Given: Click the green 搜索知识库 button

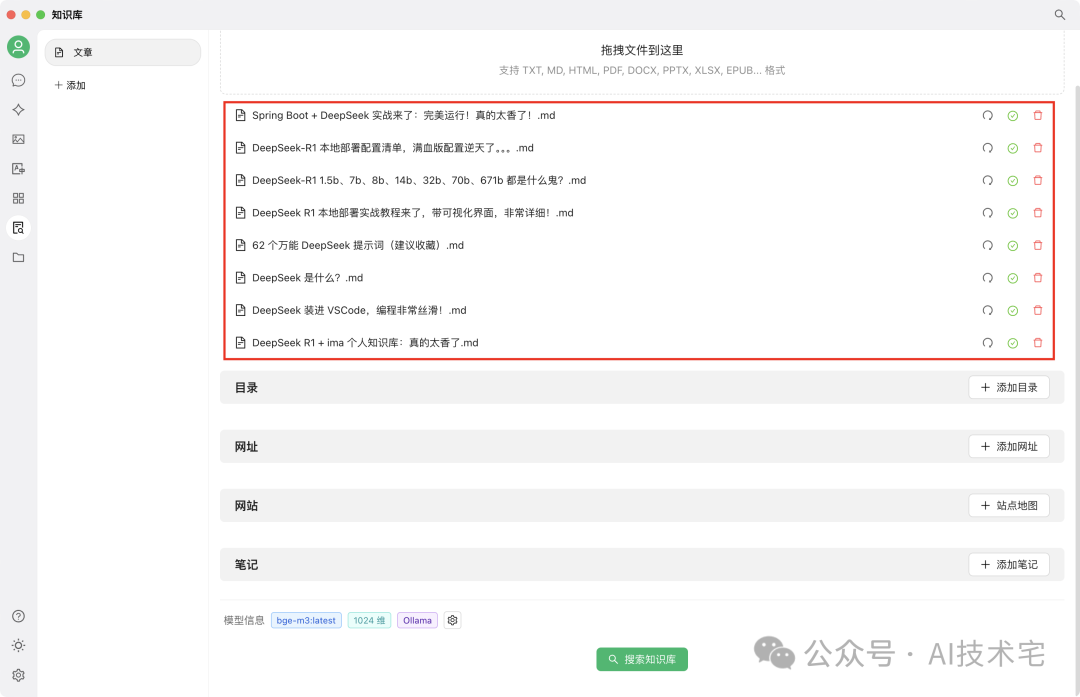Looking at the screenshot, I should (642, 659).
